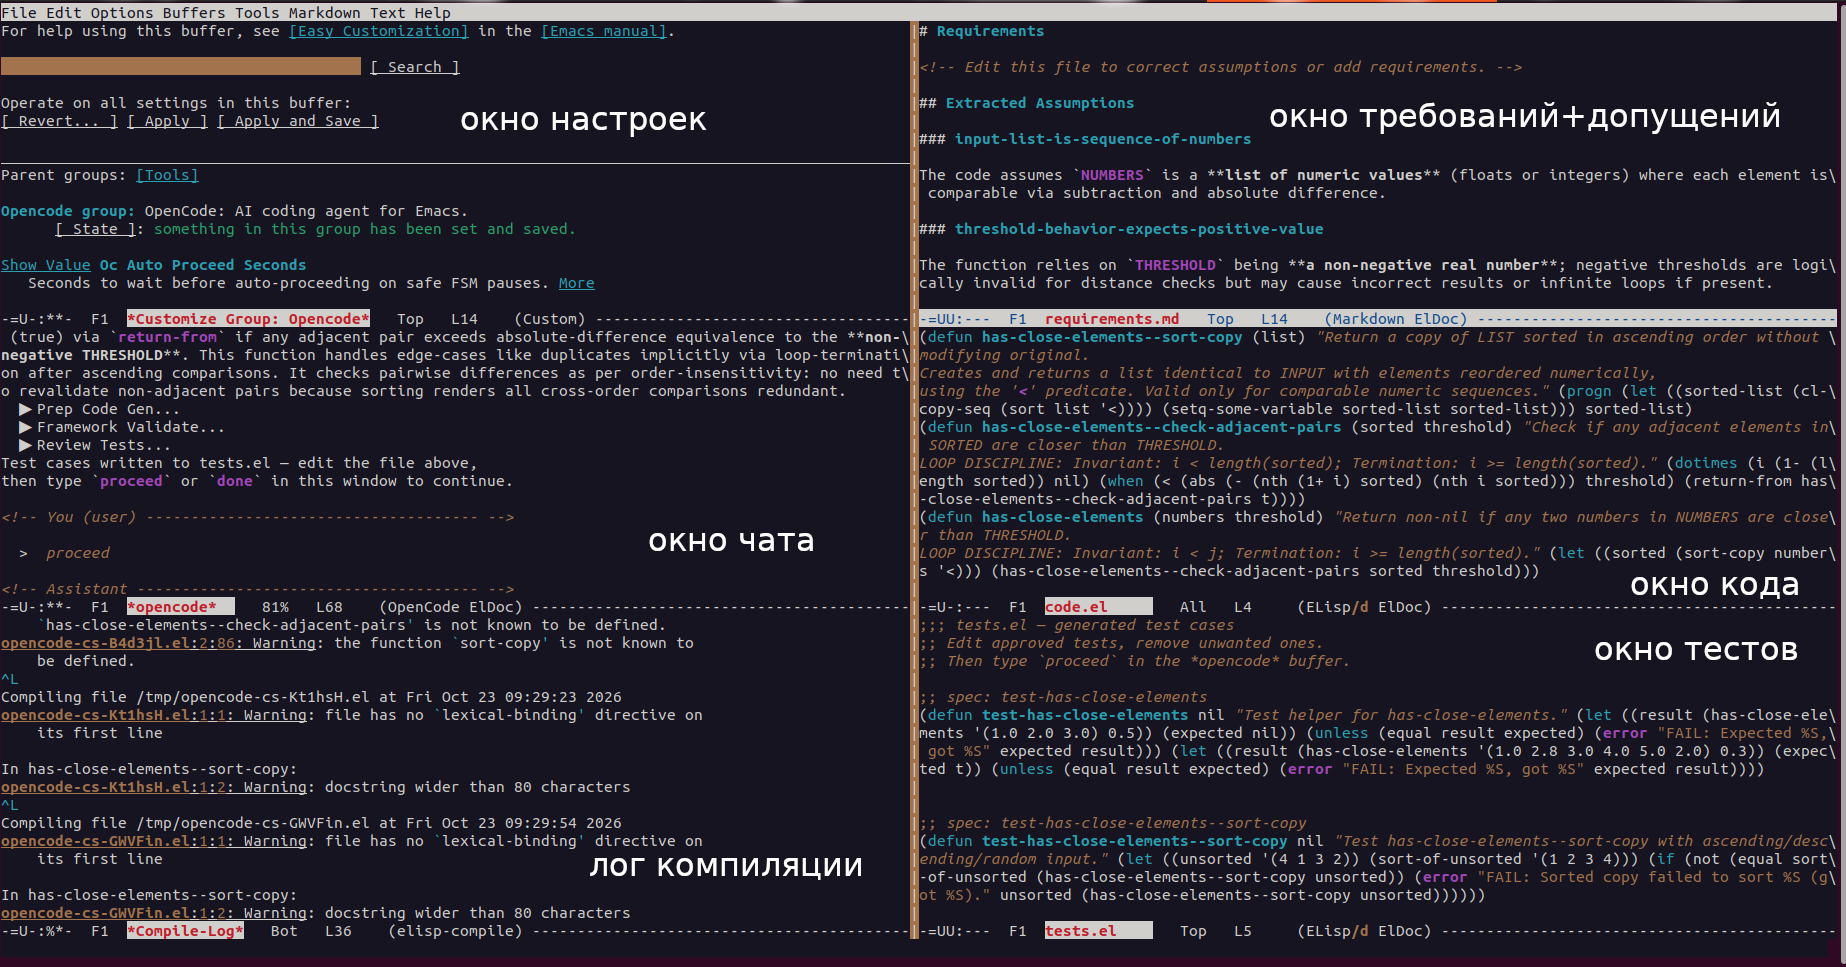Click into the customize search field
The width and height of the screenshot is (1846, 967).
(181, 66)
